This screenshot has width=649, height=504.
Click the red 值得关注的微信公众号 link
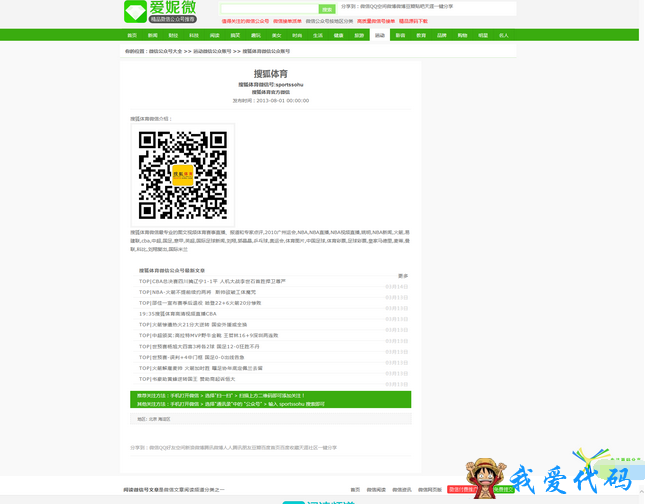(245, 21)
